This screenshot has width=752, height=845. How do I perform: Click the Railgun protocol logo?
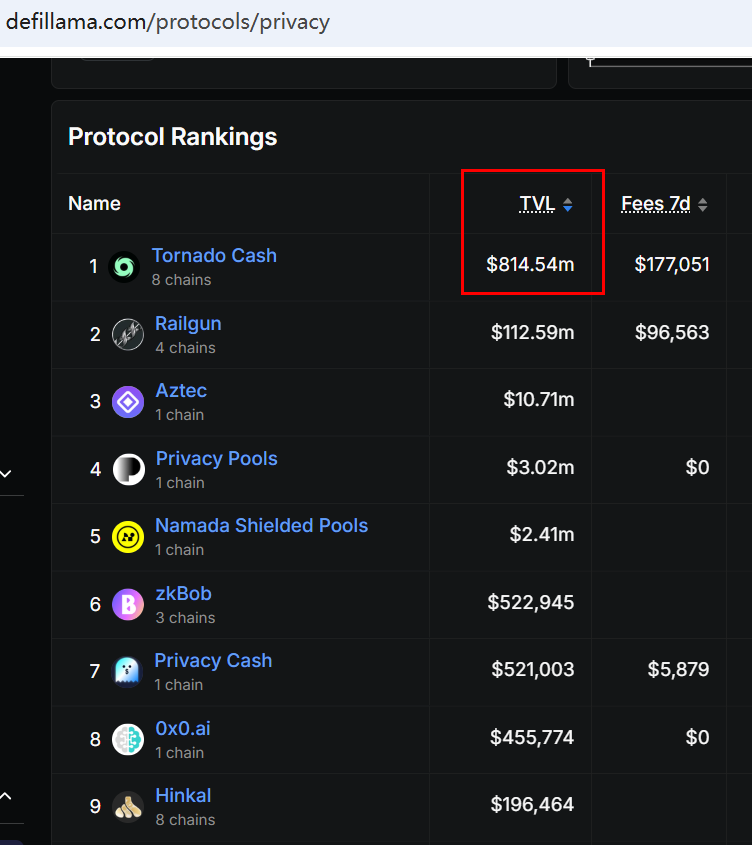coord(128,335)
